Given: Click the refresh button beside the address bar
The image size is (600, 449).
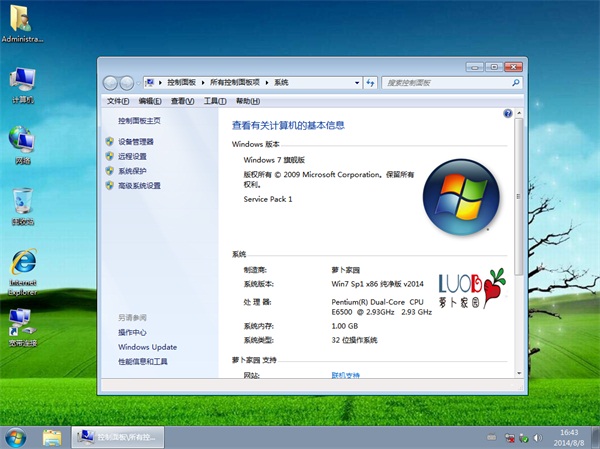Looking at the screenshot, I should click(x=370, y=82).
